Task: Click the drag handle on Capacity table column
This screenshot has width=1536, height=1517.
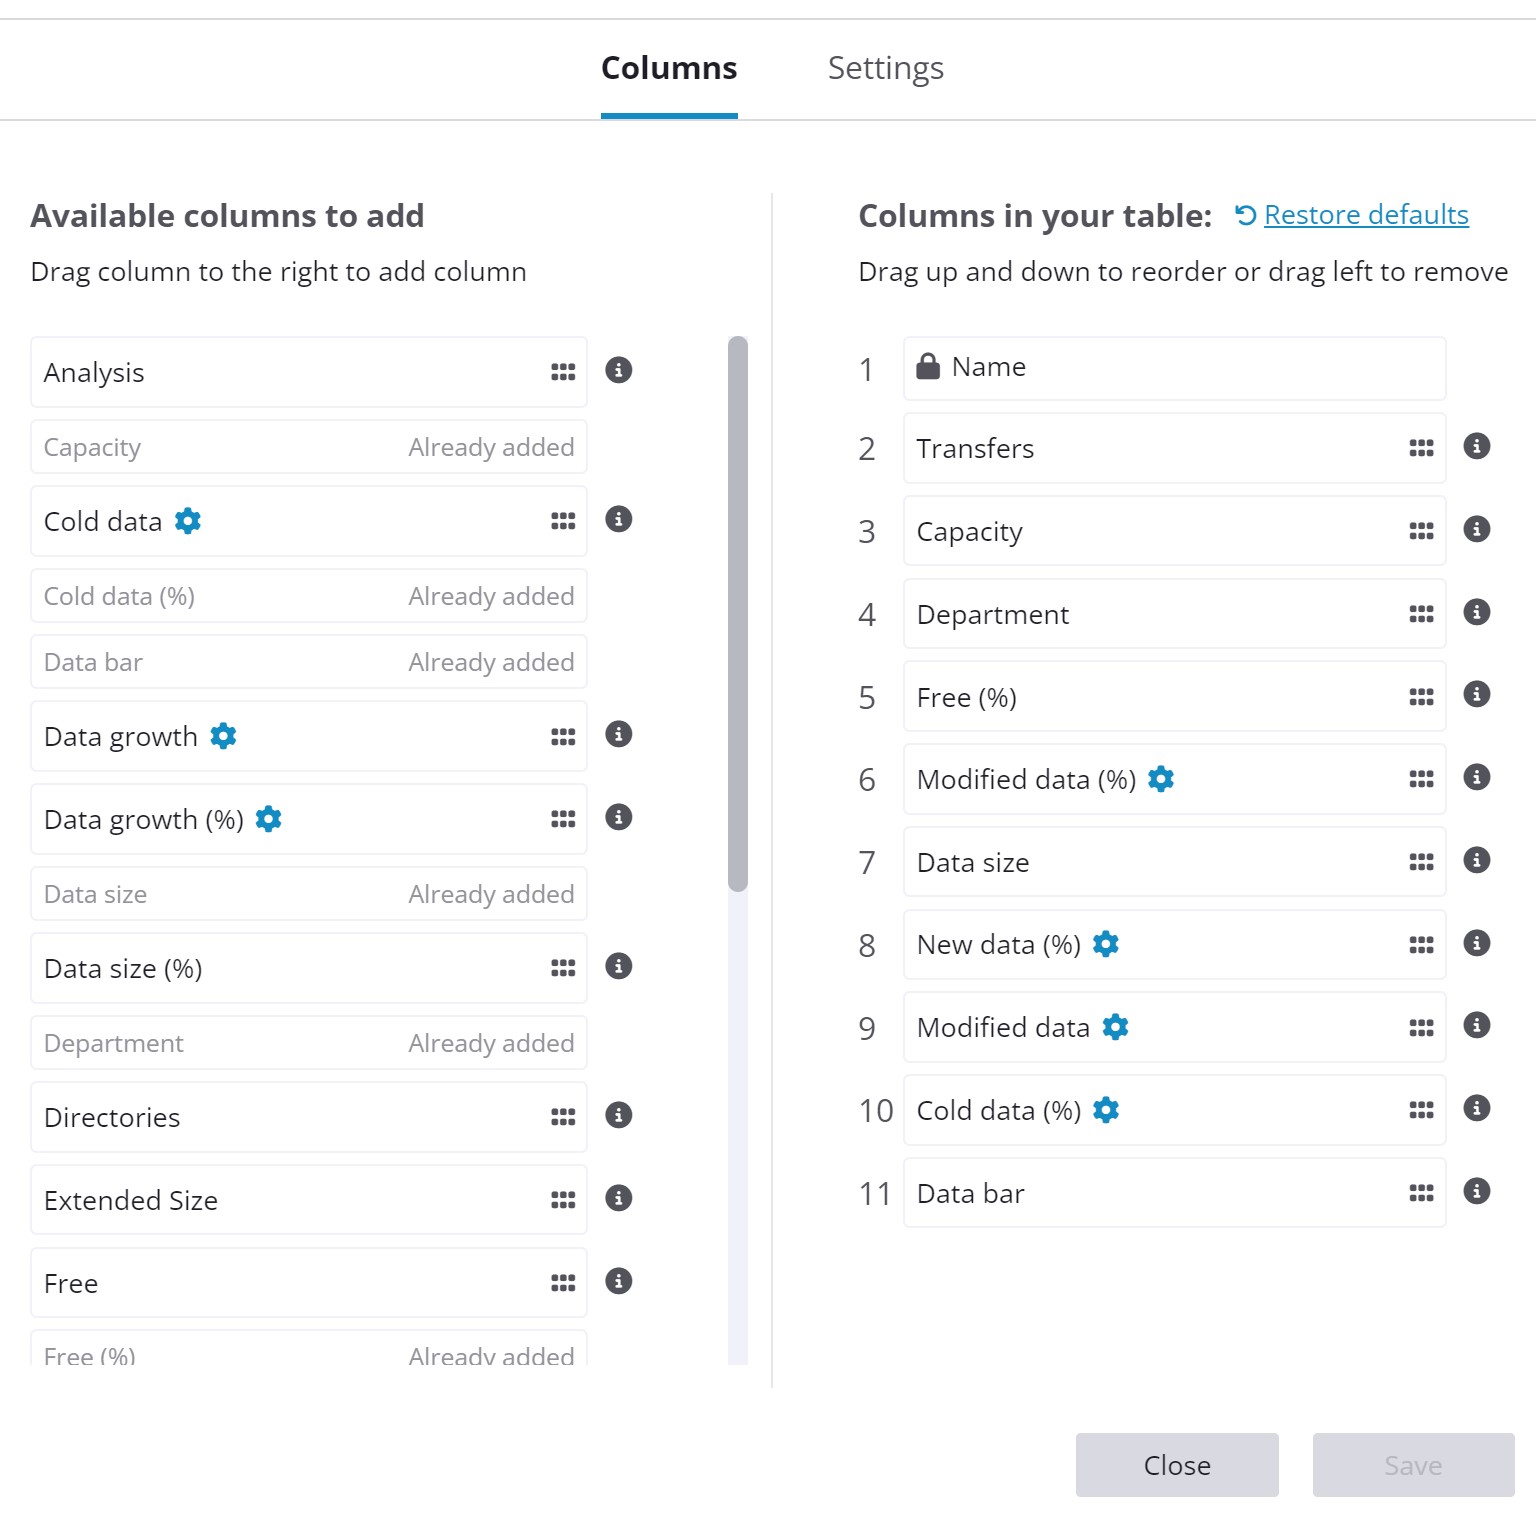Action: (x=1421, y=531)
